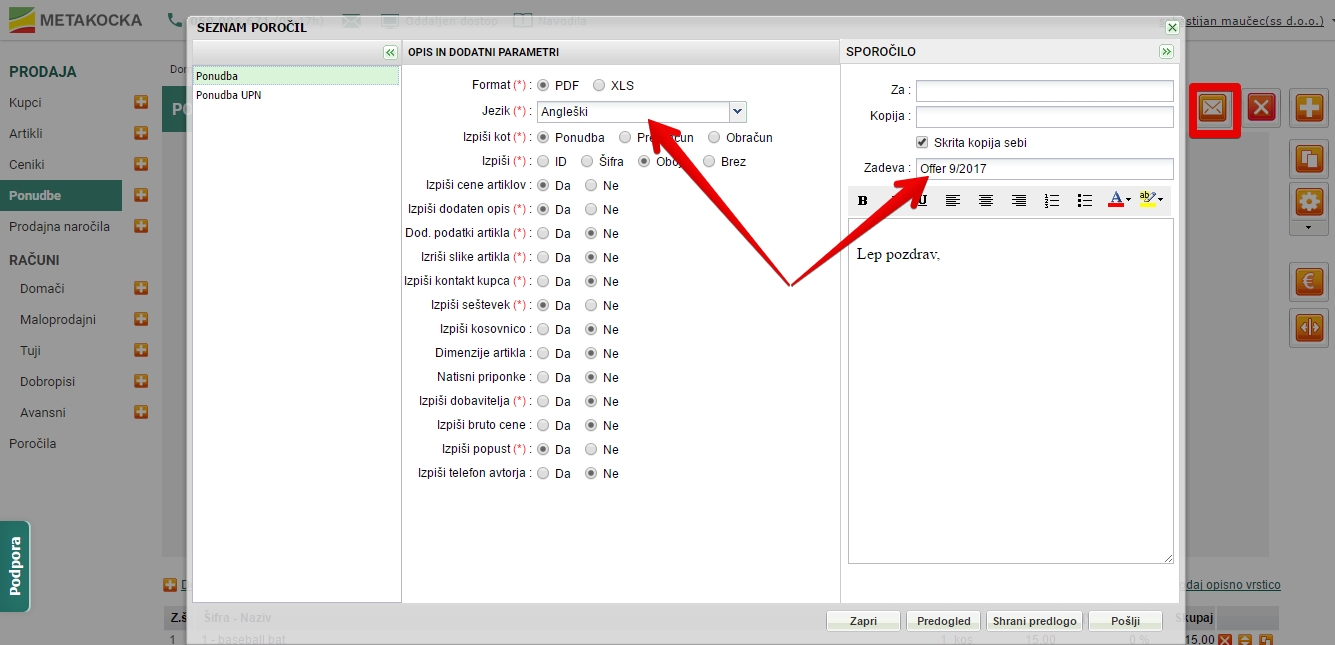Collapse the Seznam poročil list panel
Viewport: 1335px width, 645px height.
(390, 52)
